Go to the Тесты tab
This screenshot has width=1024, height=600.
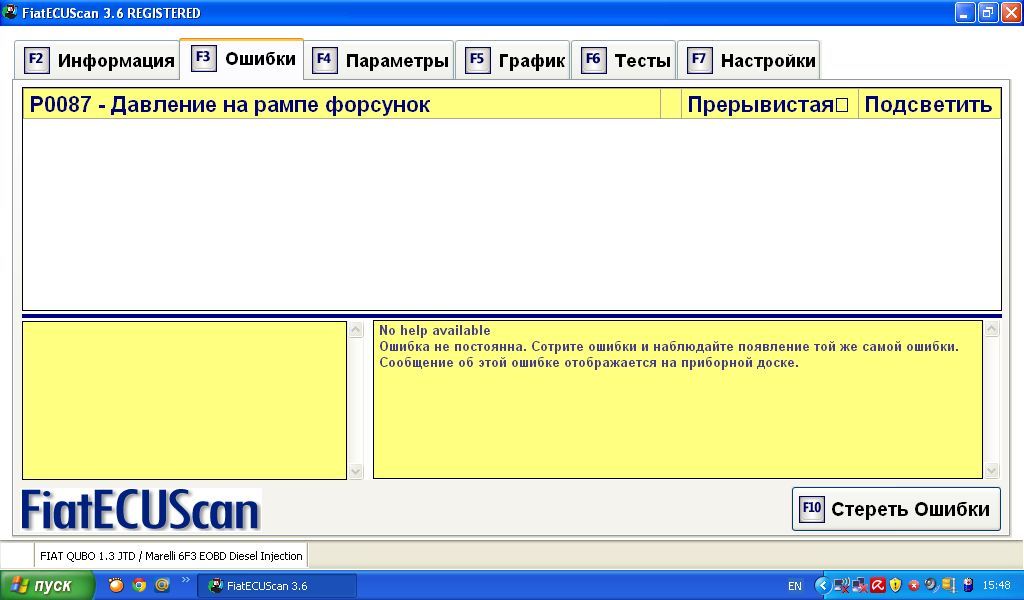tap(625, 60)
